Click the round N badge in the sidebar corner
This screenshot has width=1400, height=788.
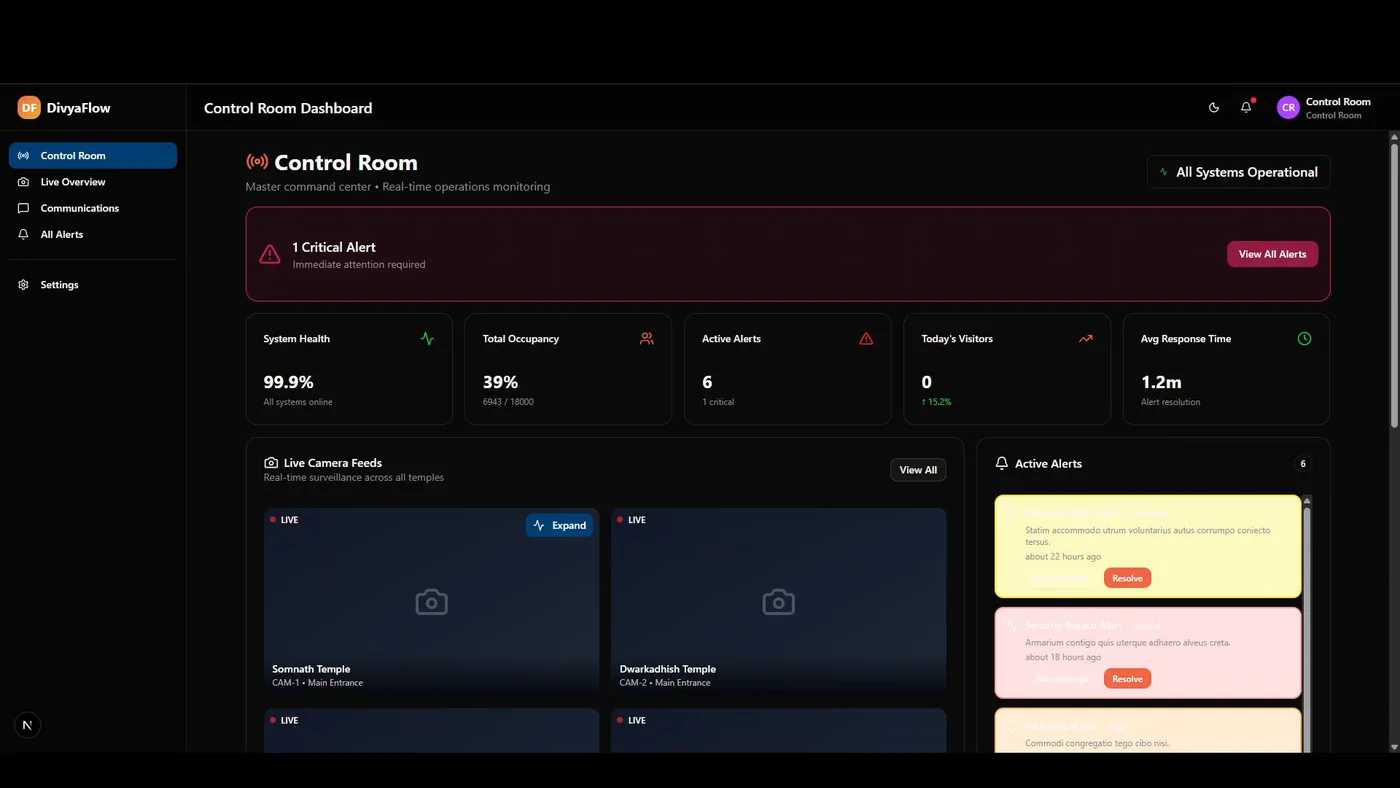pyautogui.click(x=28, y=725)
